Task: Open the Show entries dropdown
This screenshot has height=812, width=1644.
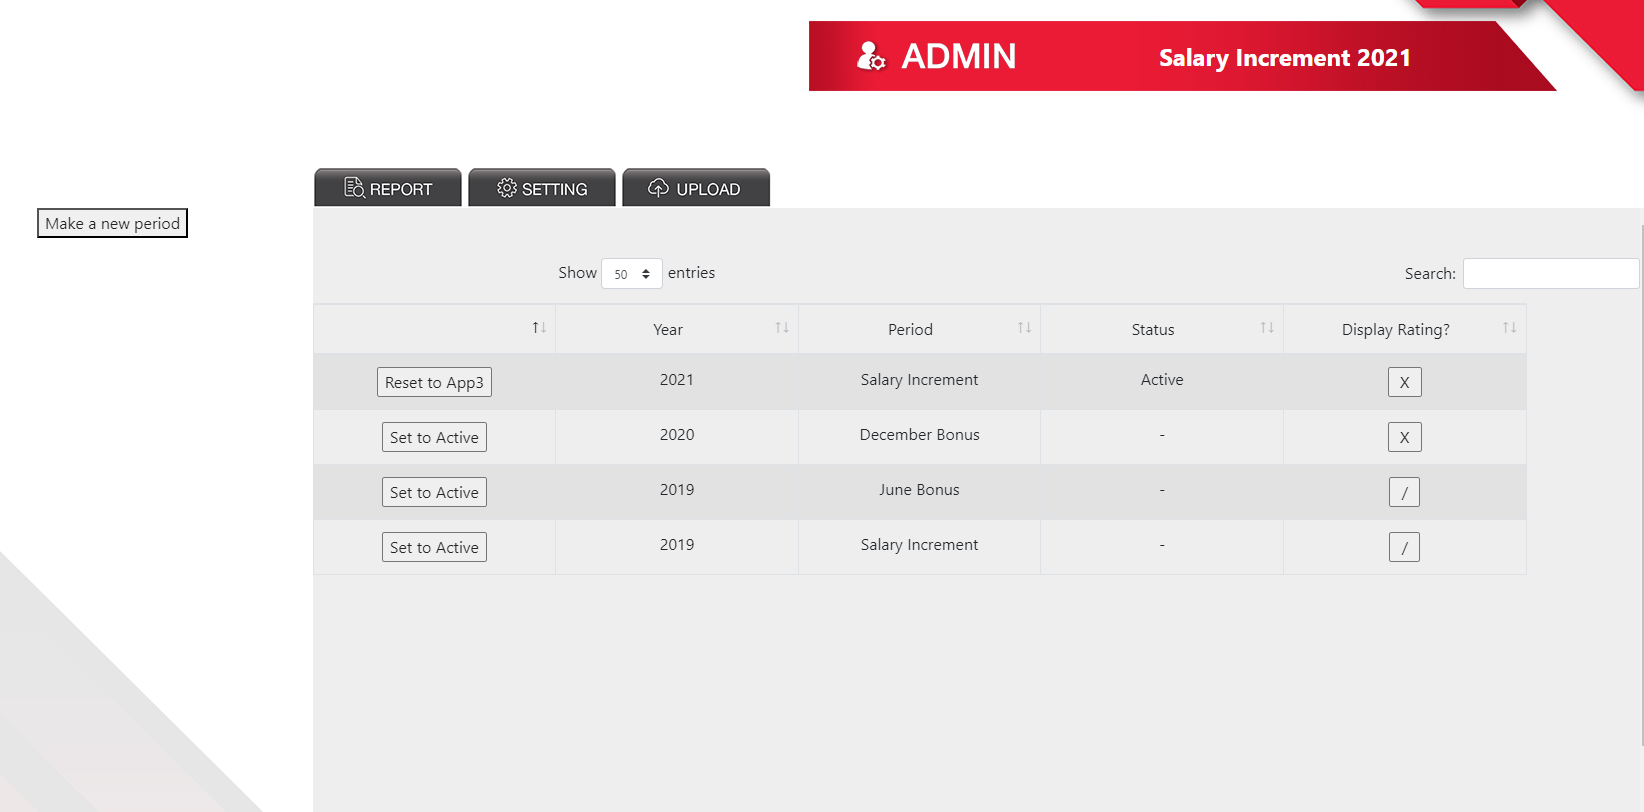Action: tap(631, 274)
